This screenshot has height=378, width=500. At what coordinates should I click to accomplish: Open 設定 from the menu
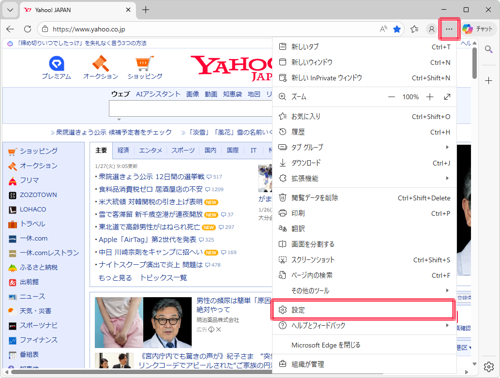coord(363,310)
